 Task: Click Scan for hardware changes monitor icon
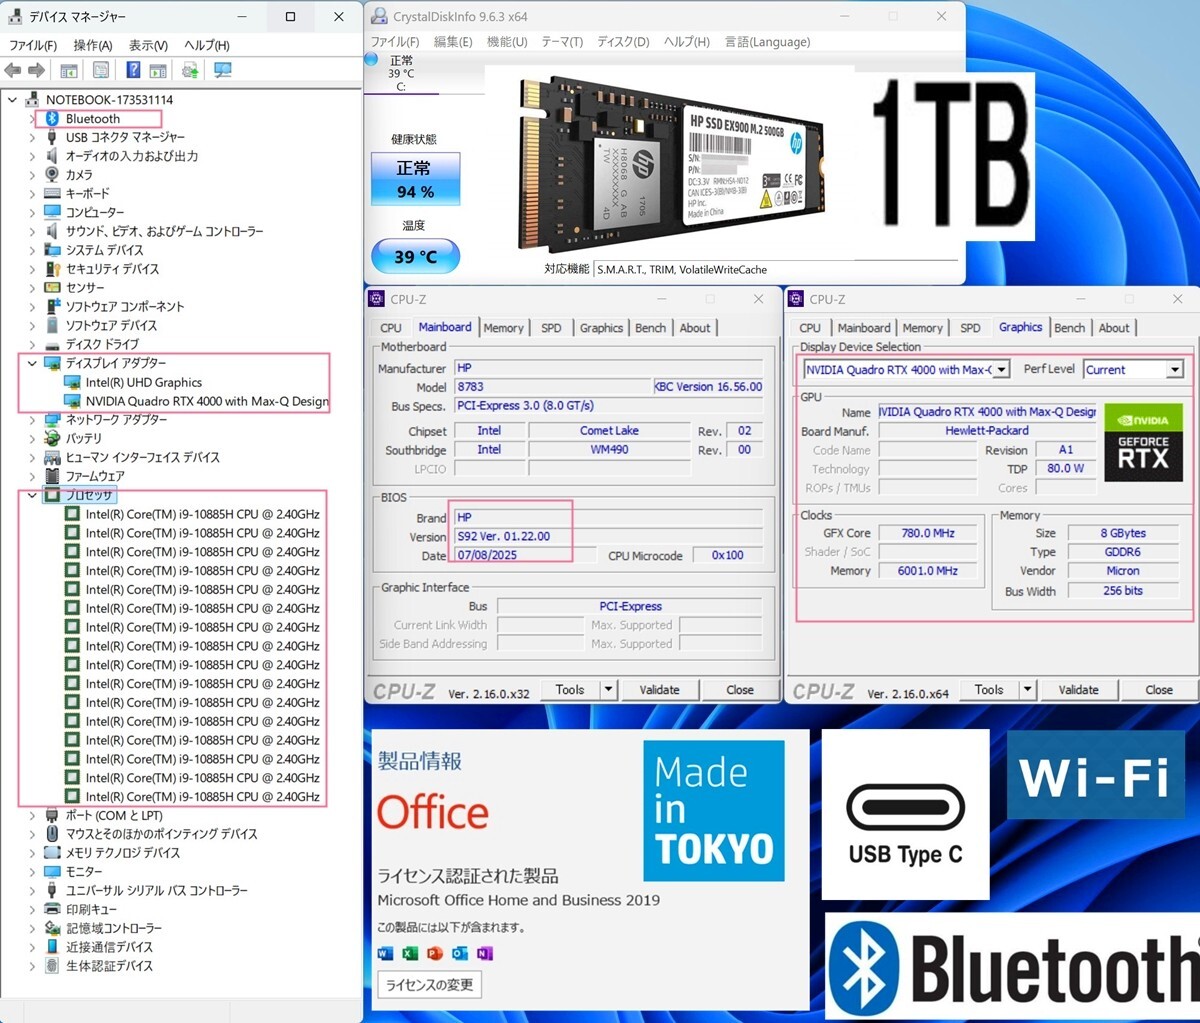(222, 70)
